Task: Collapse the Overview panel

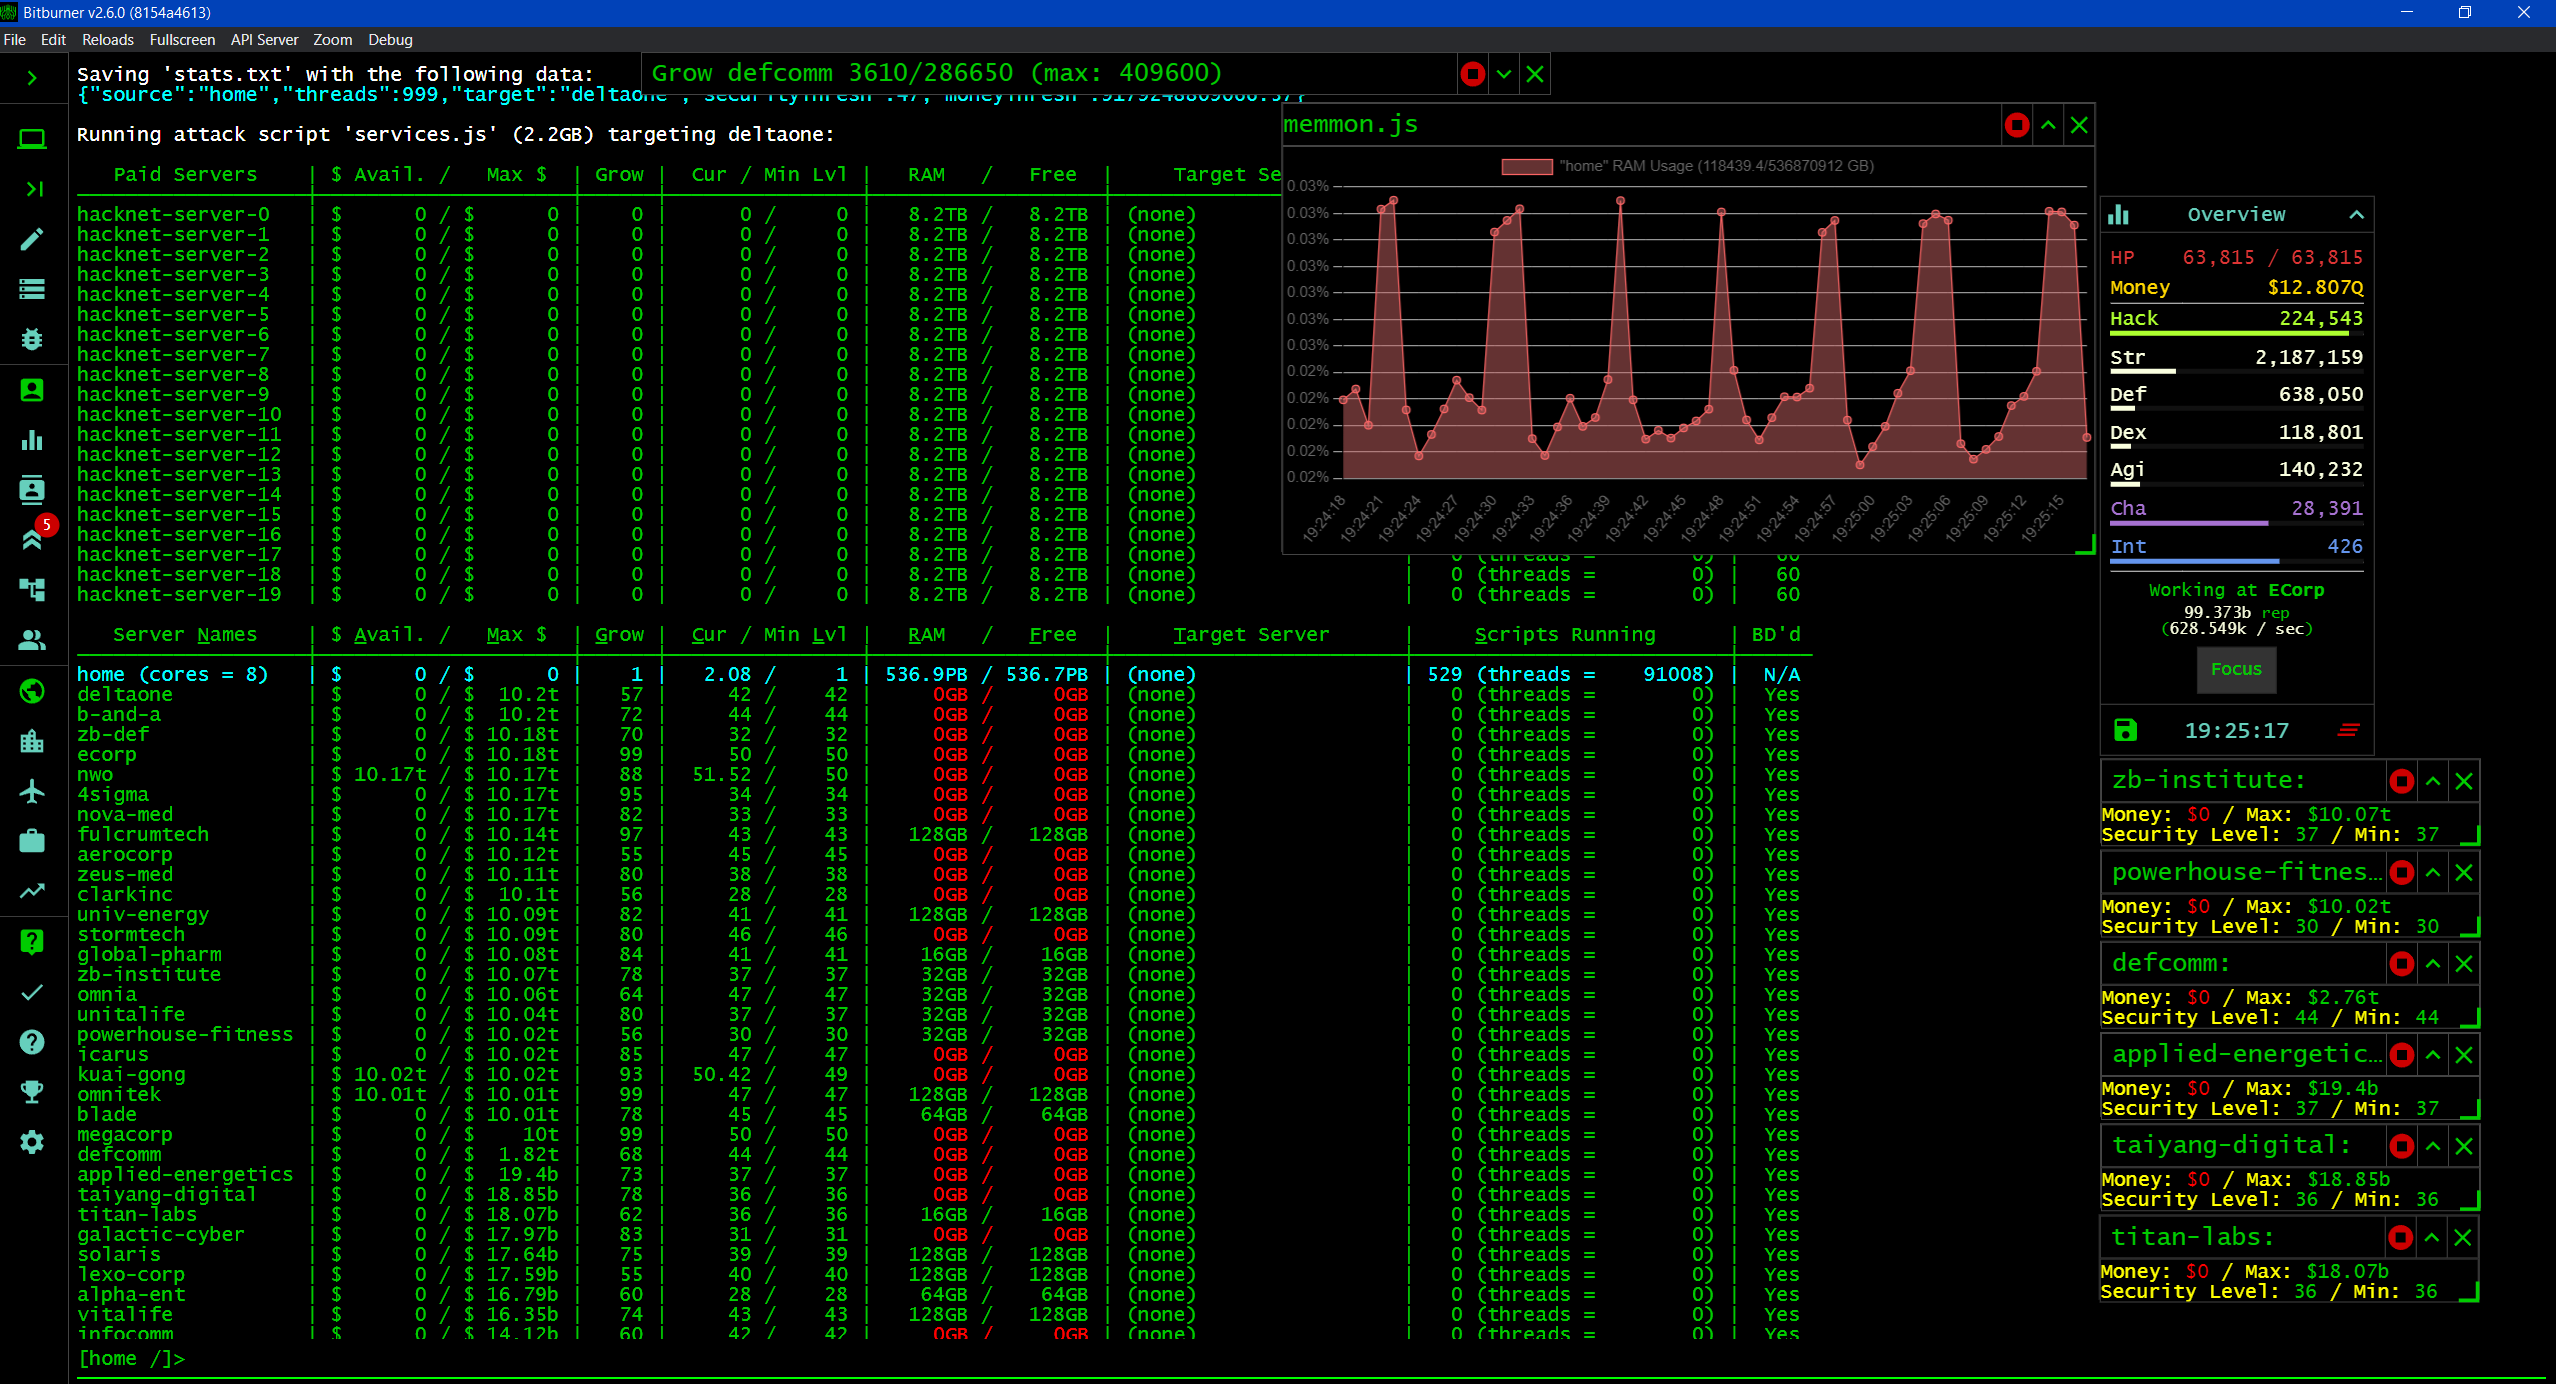Action: pos(2357,214)
